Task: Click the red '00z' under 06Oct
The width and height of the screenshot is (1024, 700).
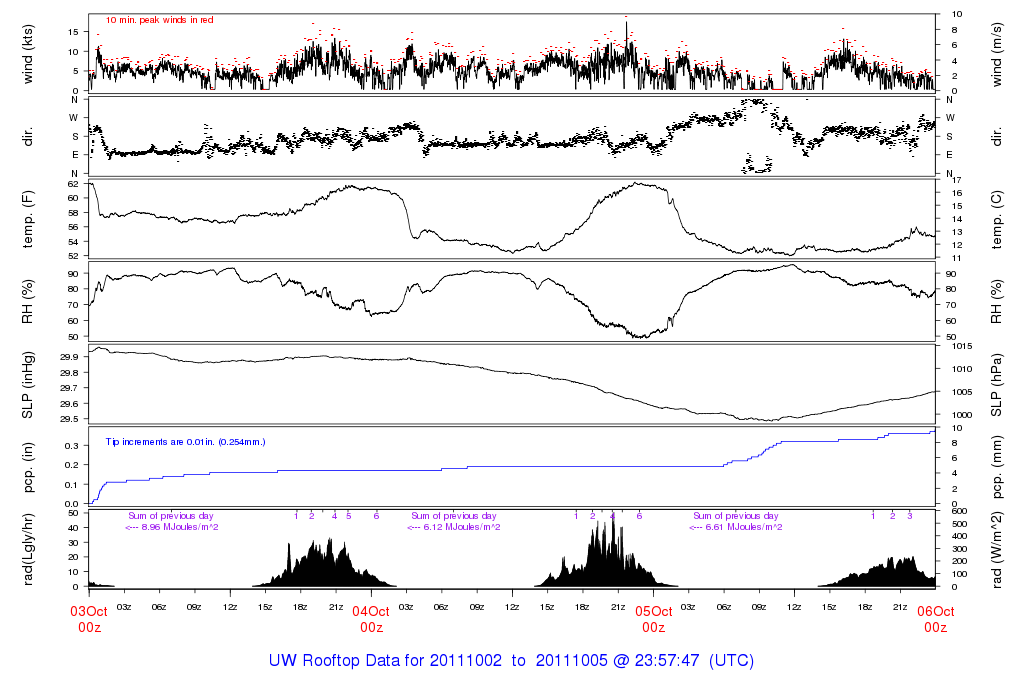Action: click(x=936, y=628)
